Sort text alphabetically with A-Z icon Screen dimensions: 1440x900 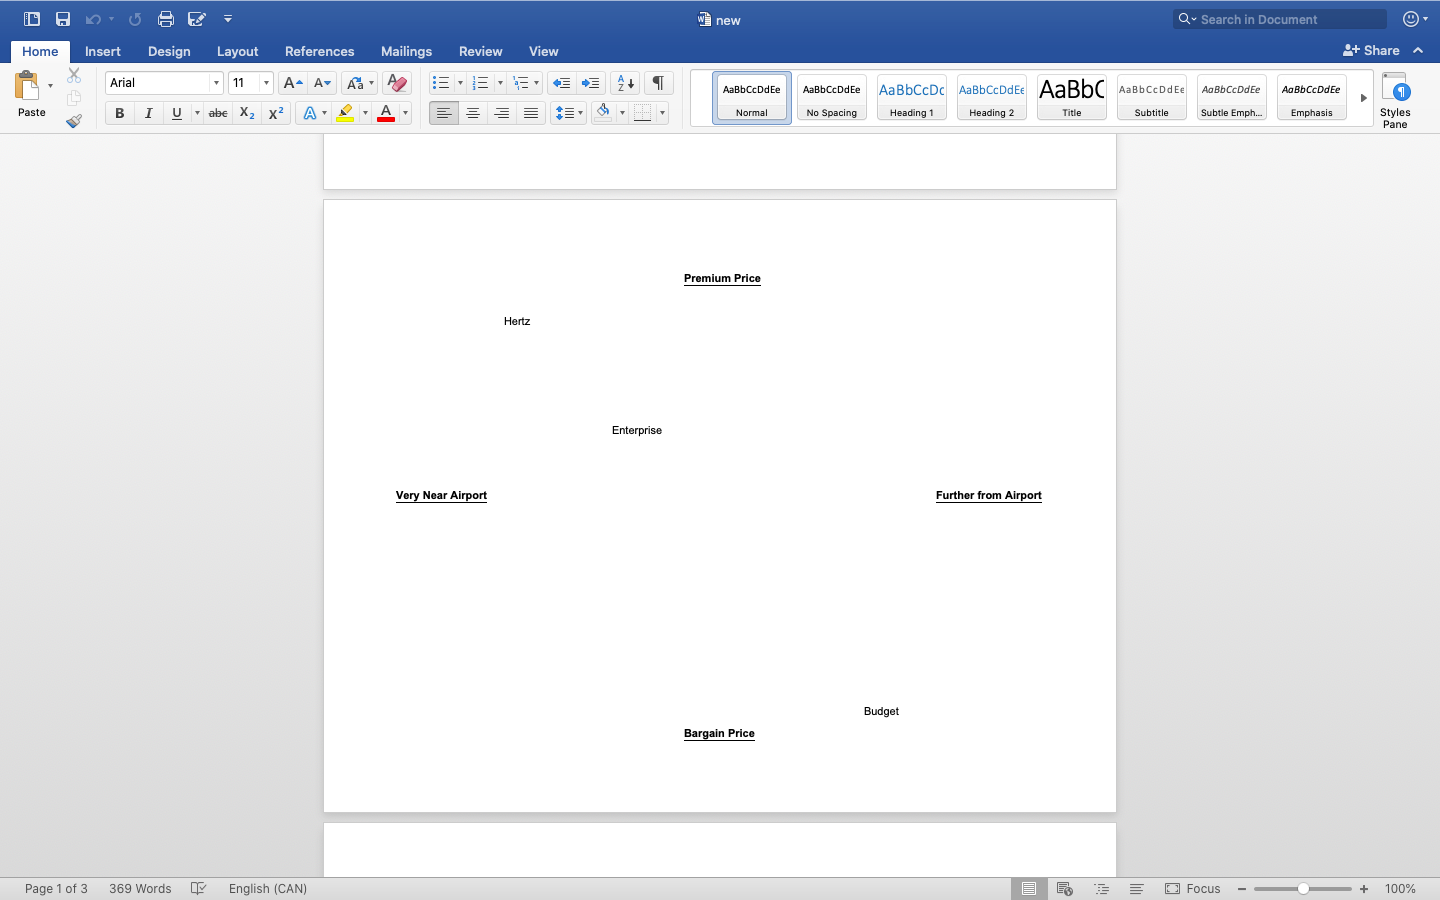click(625, 83)
